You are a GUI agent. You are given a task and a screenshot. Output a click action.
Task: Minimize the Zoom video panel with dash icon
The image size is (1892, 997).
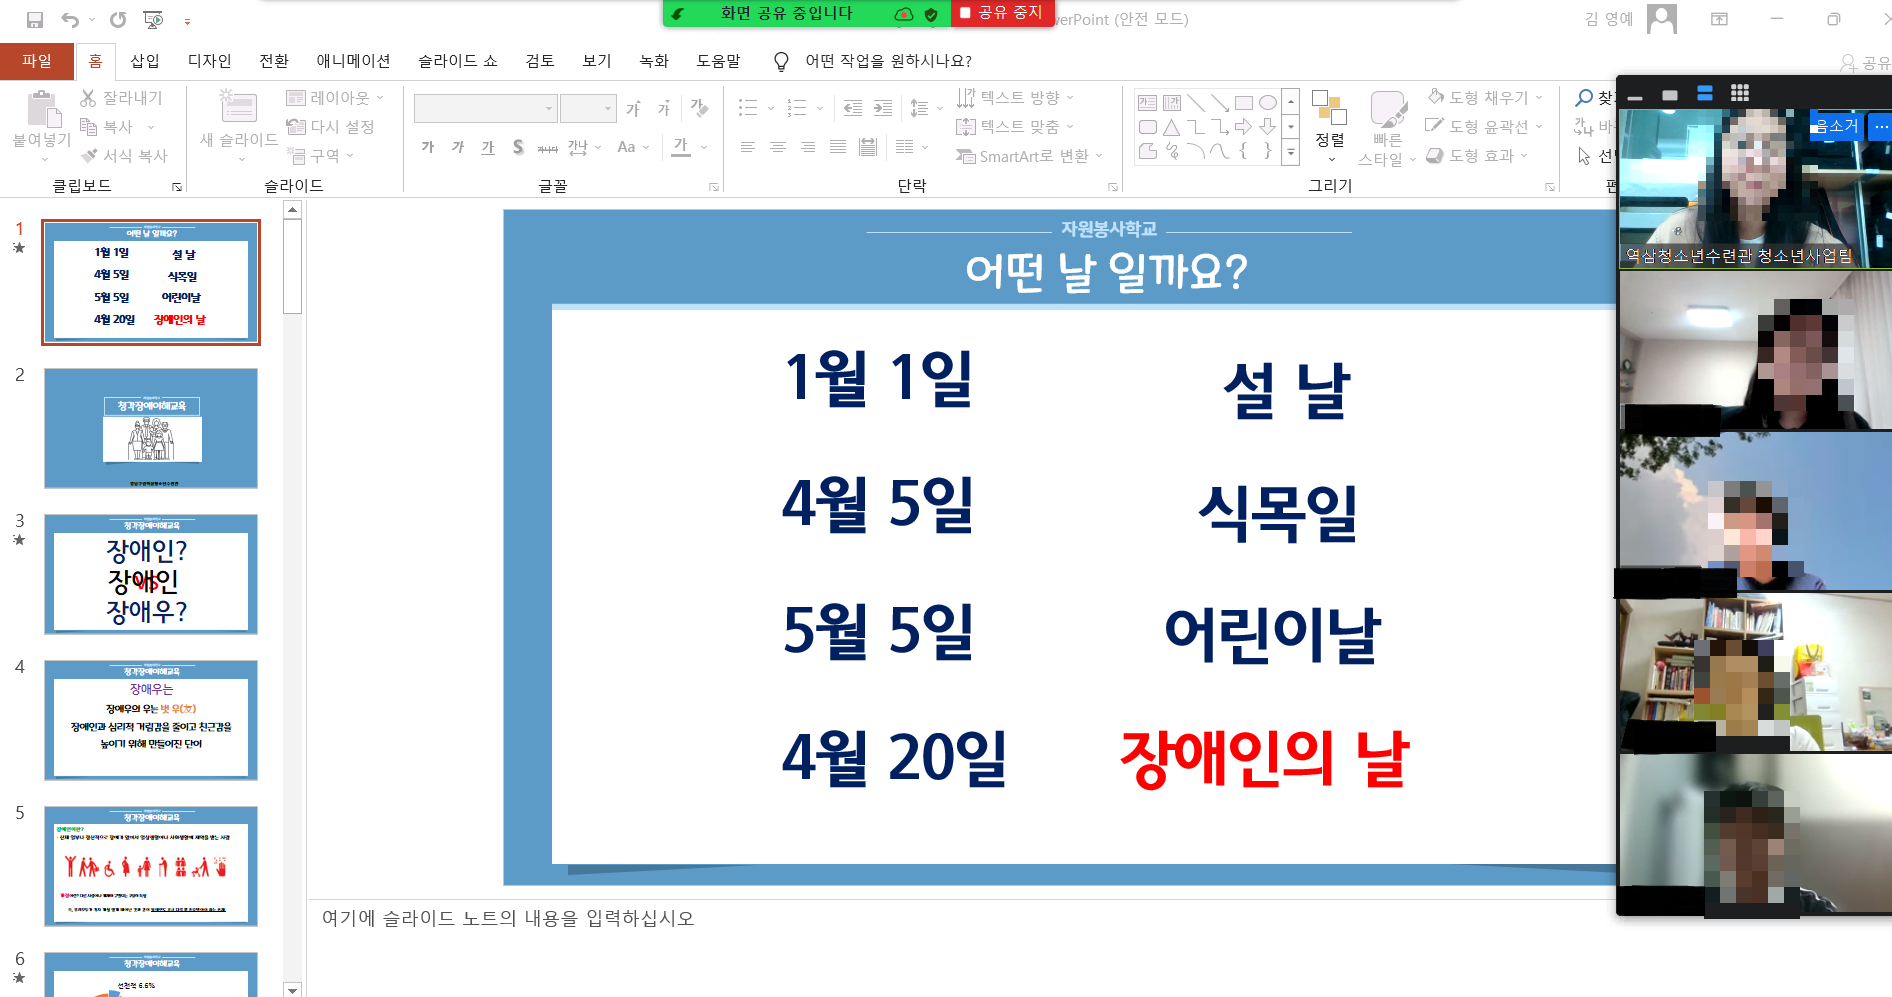point(1635,98)
